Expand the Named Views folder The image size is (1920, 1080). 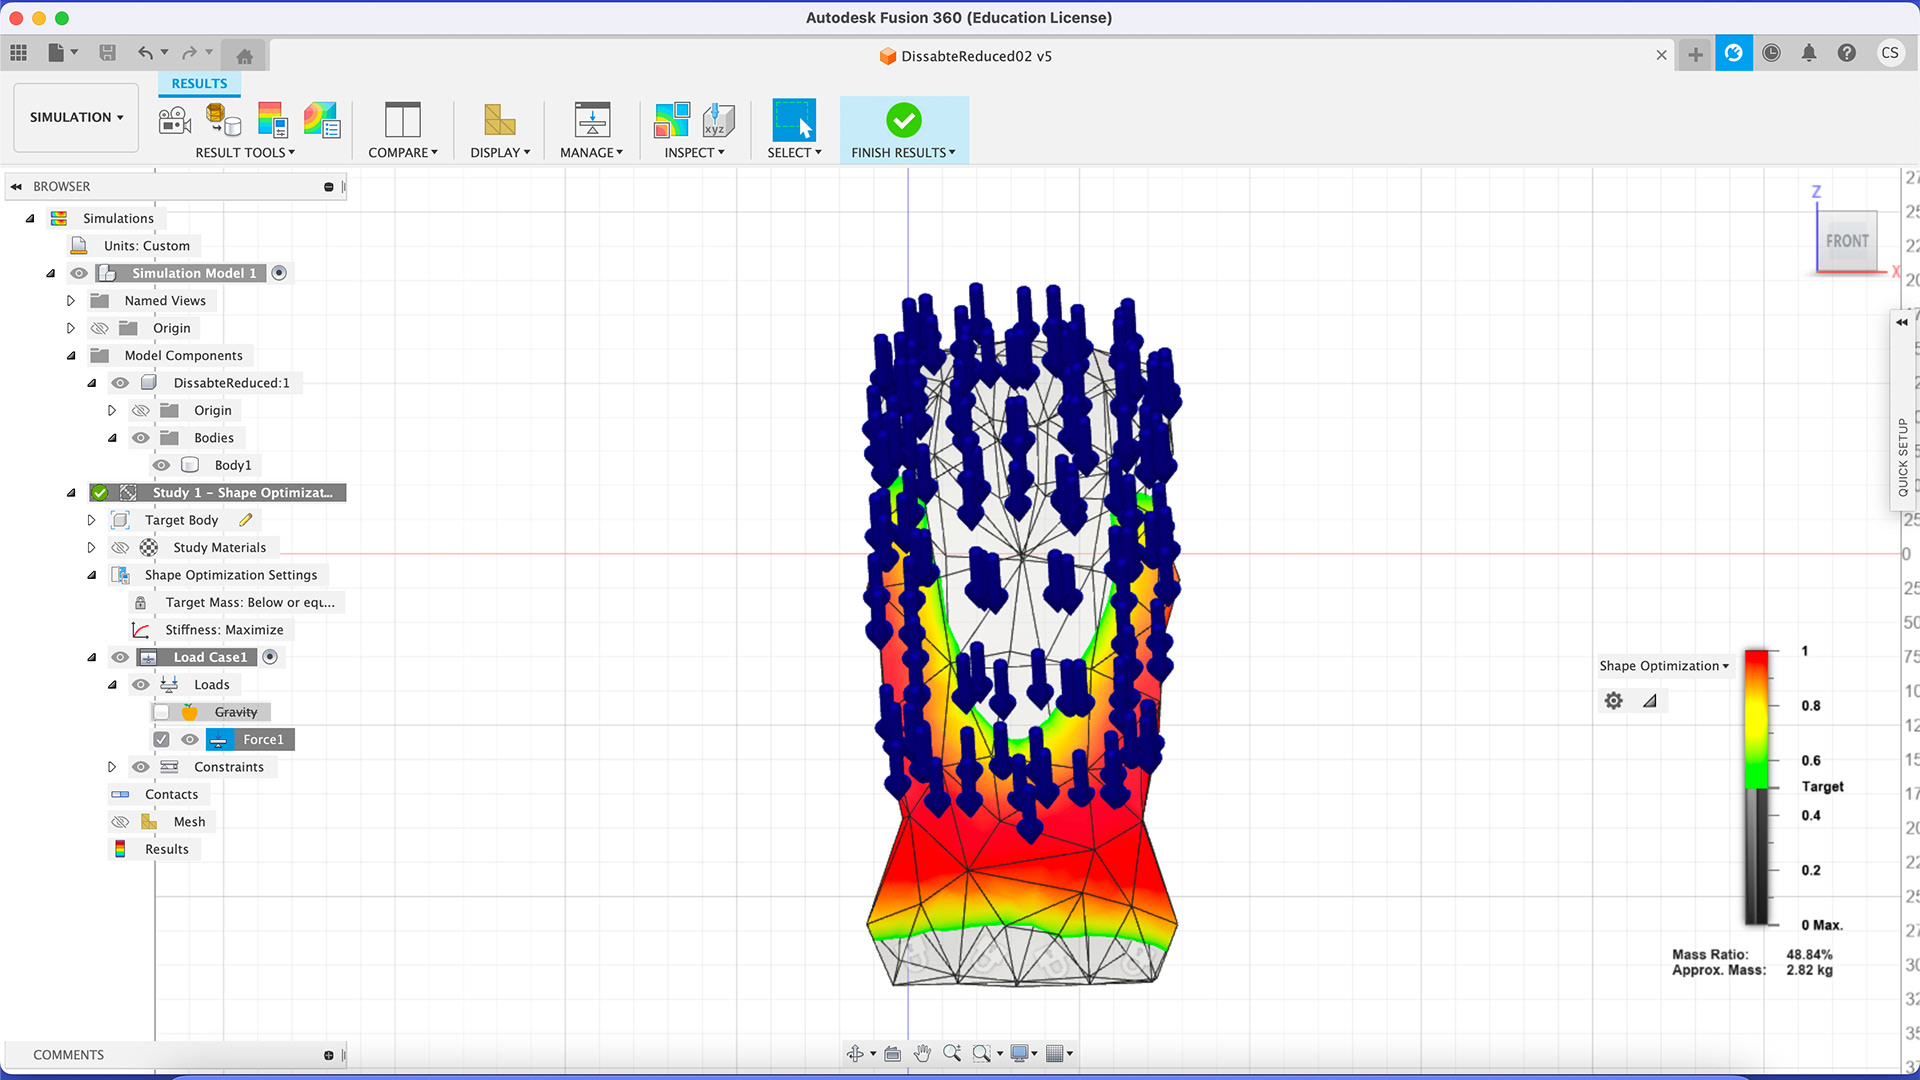[70, 301]
